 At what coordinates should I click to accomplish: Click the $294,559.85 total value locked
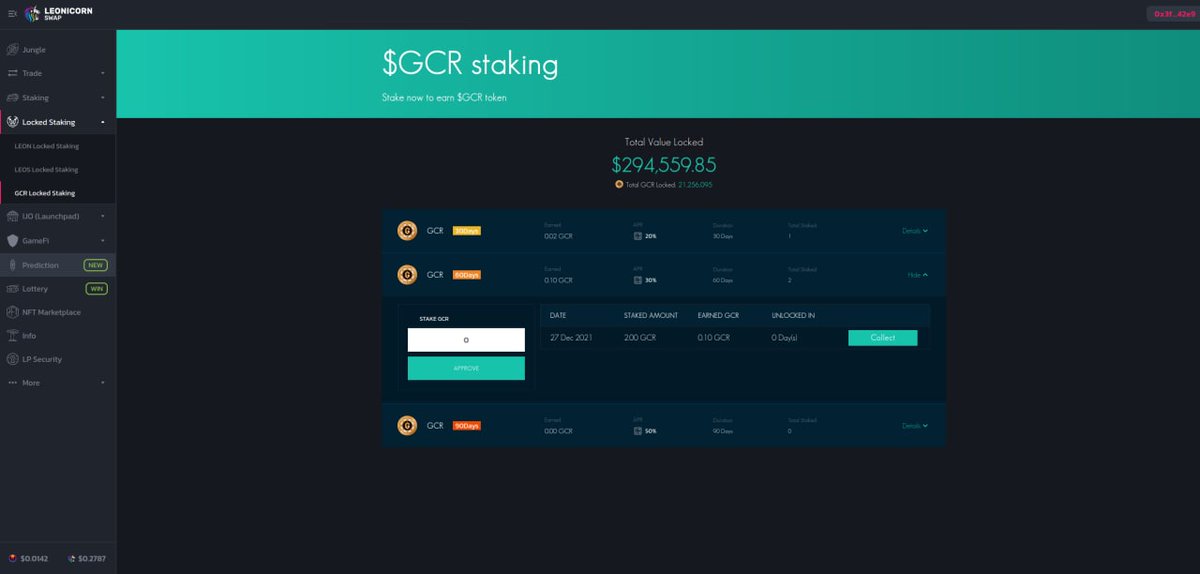coord(664,165)
